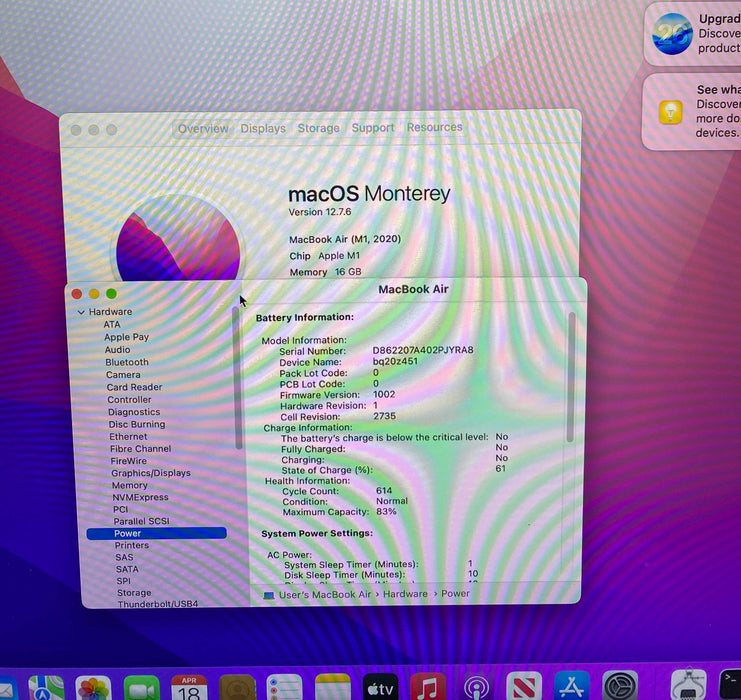The width and height of the screenshot is (741, 700).
Task: Select Apple Pay in the sidebar
Action: point(126,337)
